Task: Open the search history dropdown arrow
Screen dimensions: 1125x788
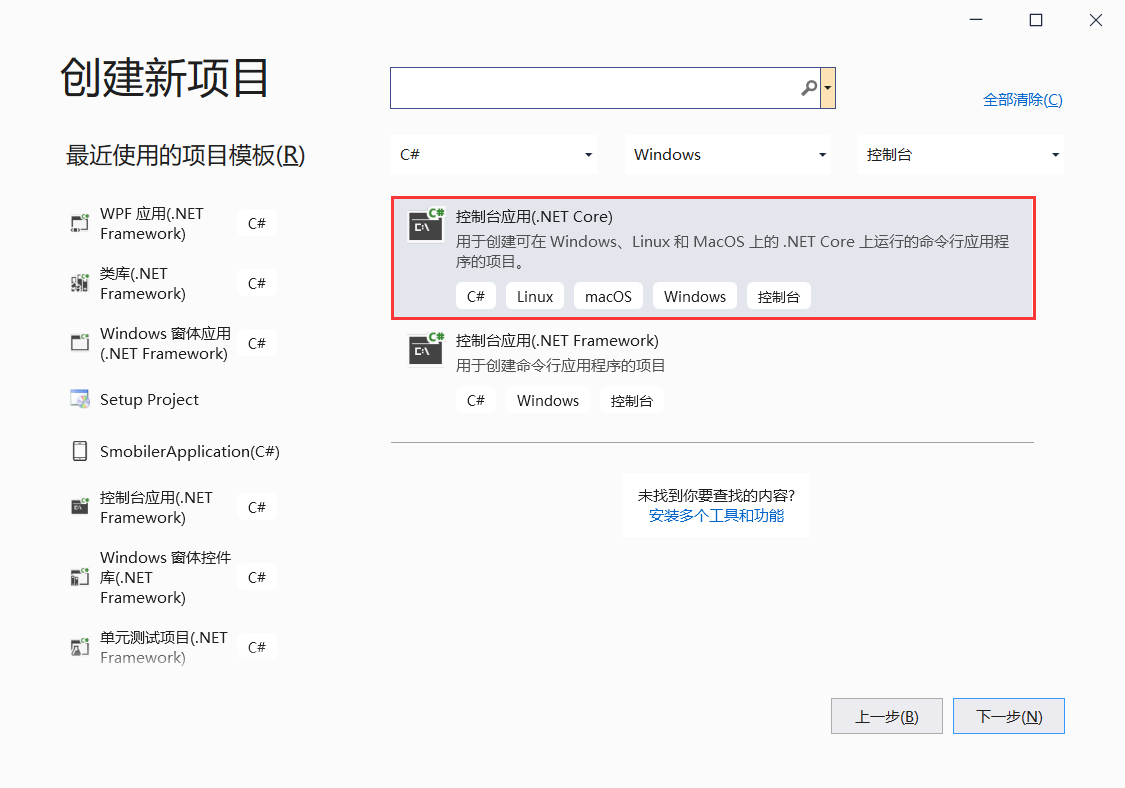Action: [828, 88]
